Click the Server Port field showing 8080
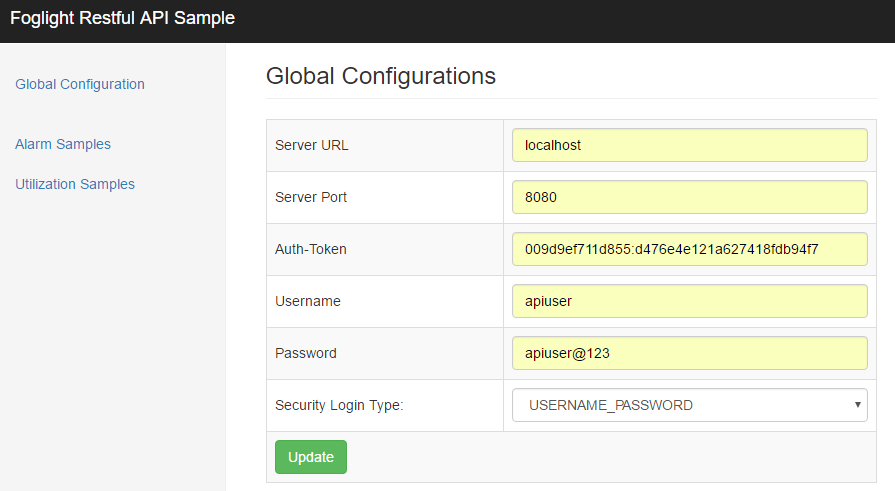 pos(689,197)
